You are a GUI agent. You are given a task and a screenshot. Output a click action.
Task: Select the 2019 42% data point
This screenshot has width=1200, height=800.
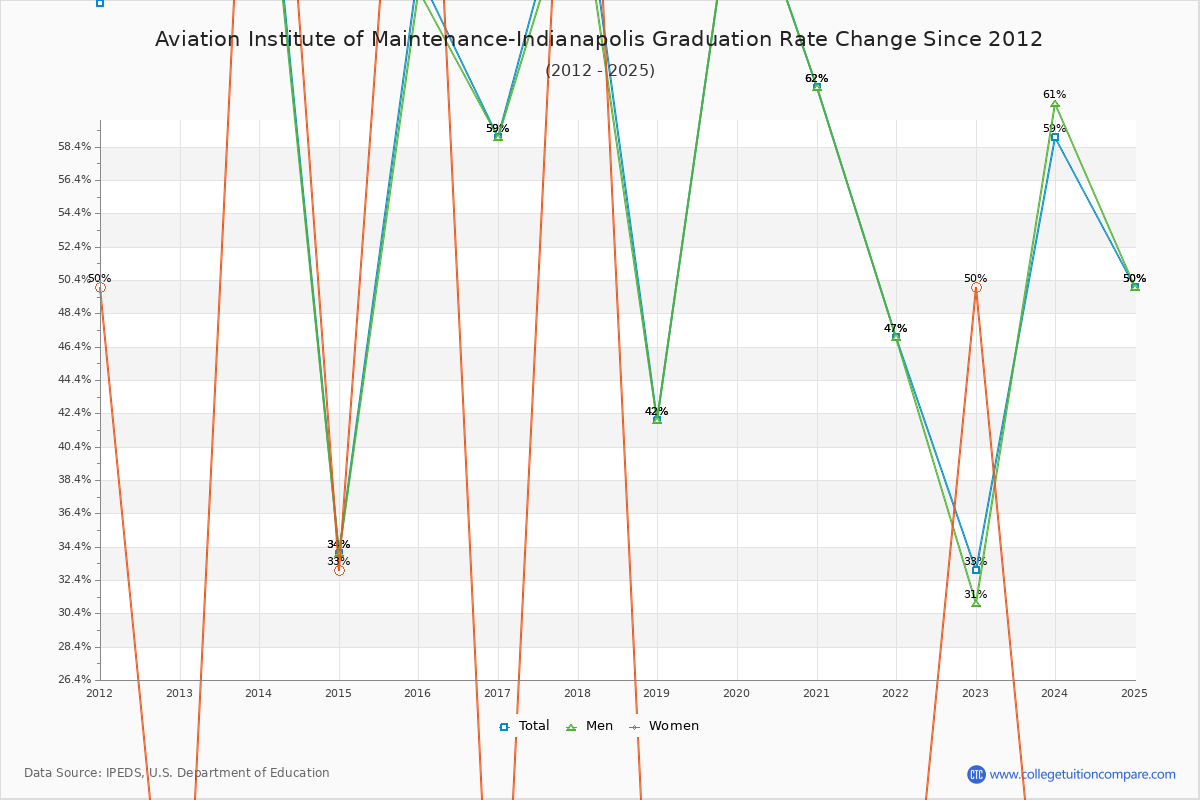click(x=657, y=419)
